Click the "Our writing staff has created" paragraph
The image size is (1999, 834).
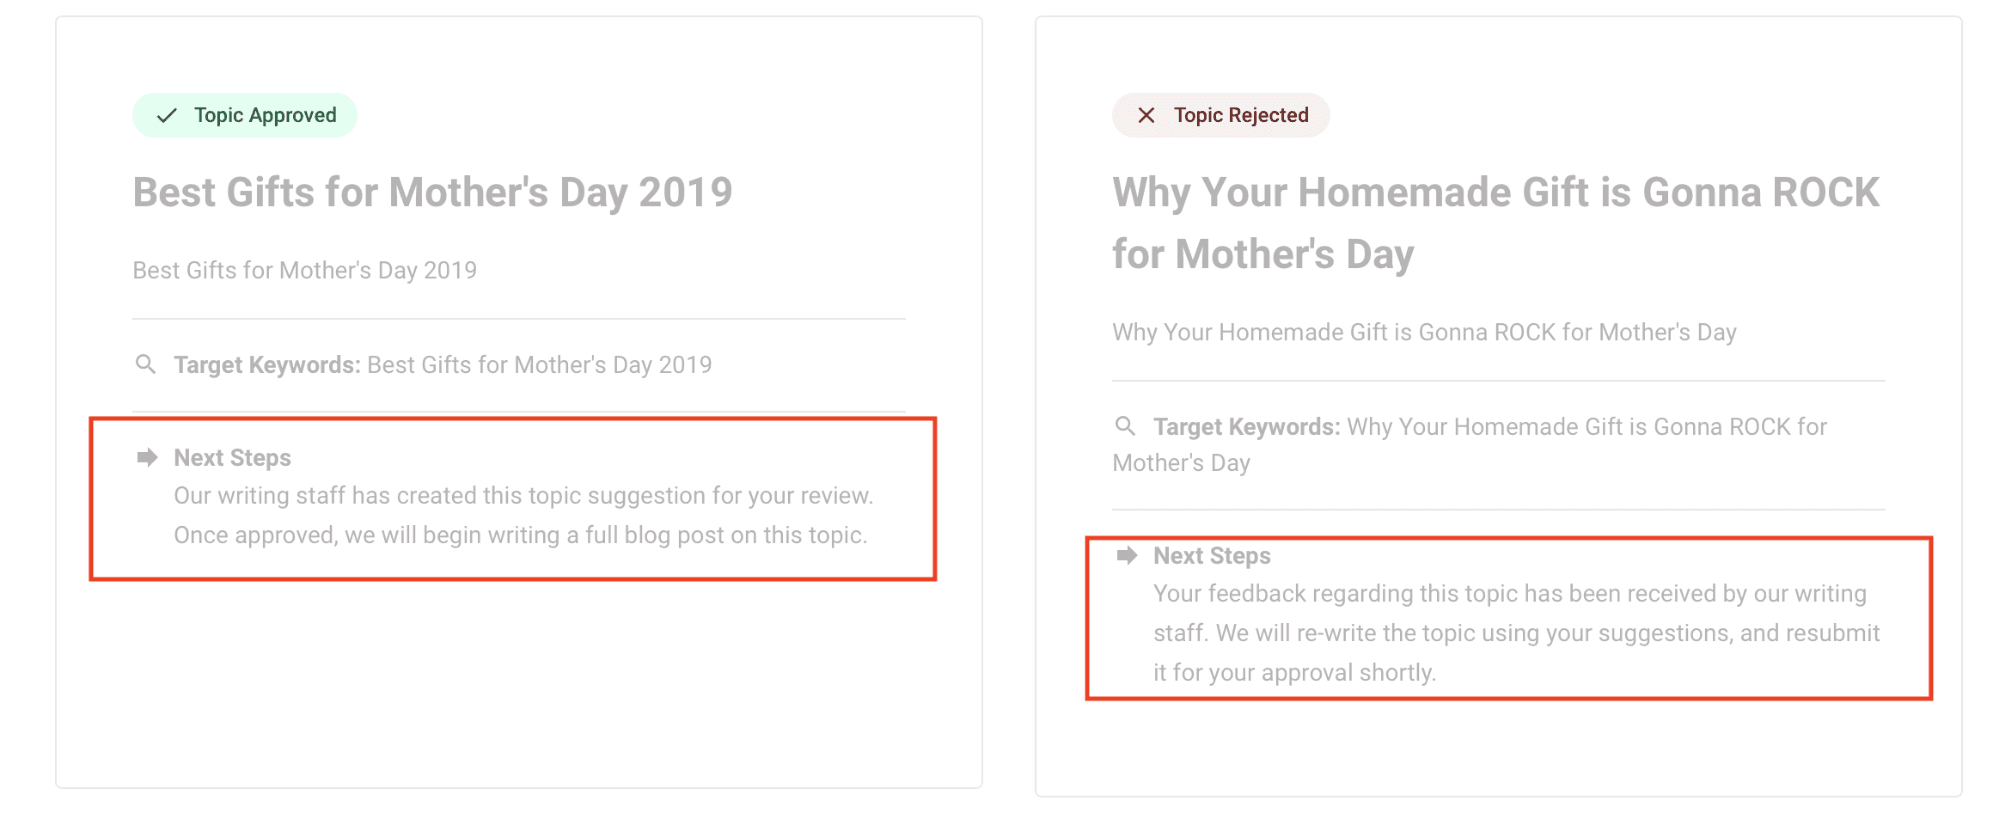(x=522, y=516)
